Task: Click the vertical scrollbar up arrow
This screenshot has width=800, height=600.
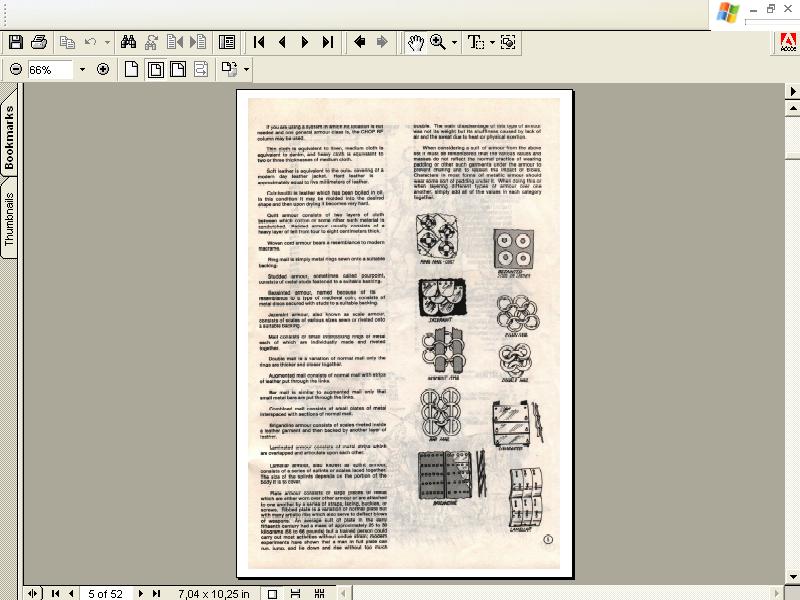Action: (x=793, y=108)
